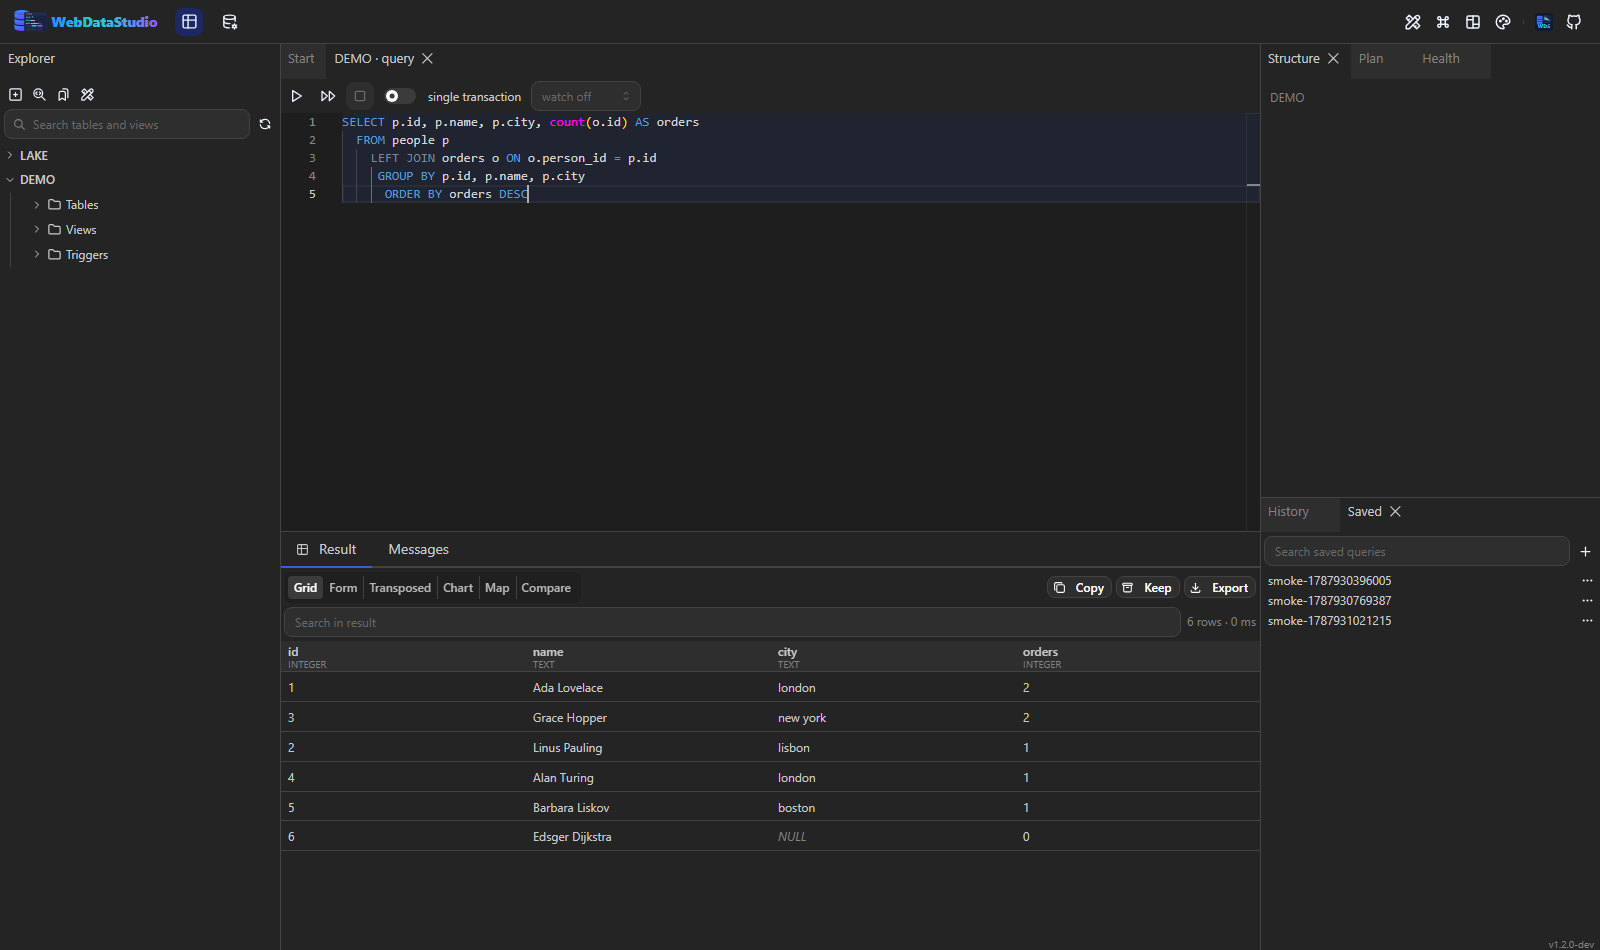
Task: Click the run-all double arrow icon
Action: 327,96
